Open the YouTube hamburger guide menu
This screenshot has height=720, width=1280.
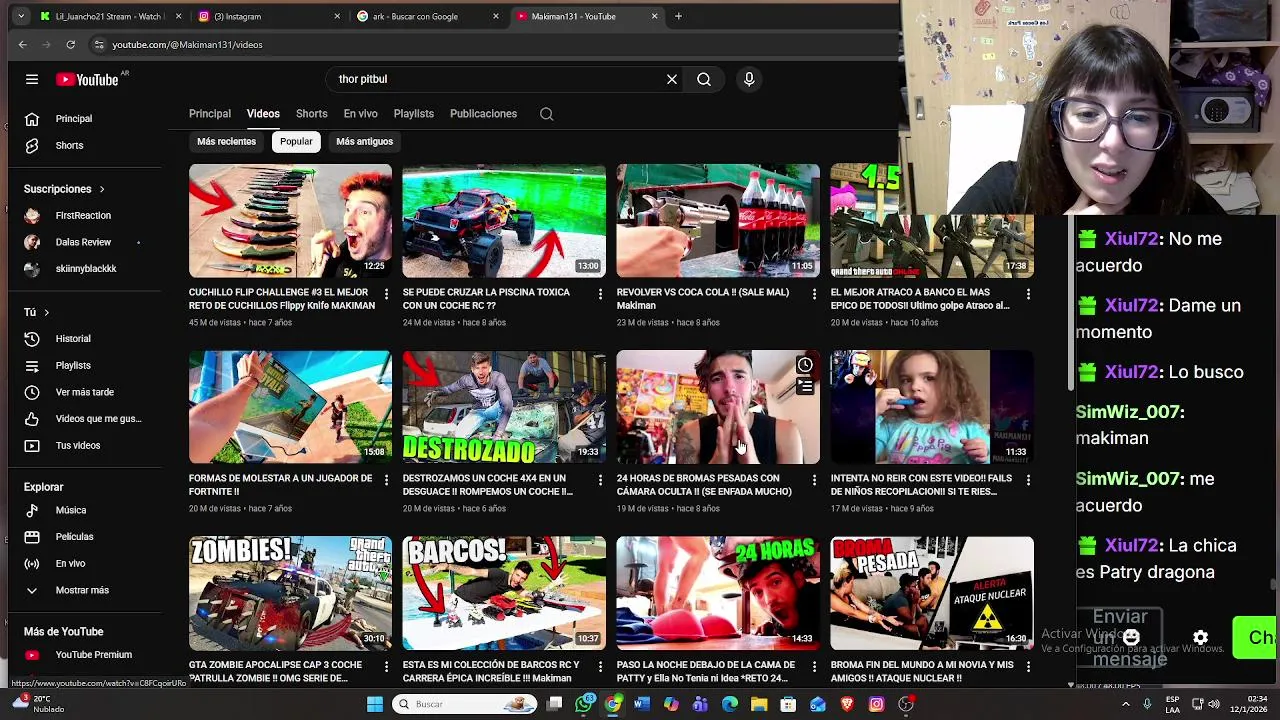tap(32, 79)
